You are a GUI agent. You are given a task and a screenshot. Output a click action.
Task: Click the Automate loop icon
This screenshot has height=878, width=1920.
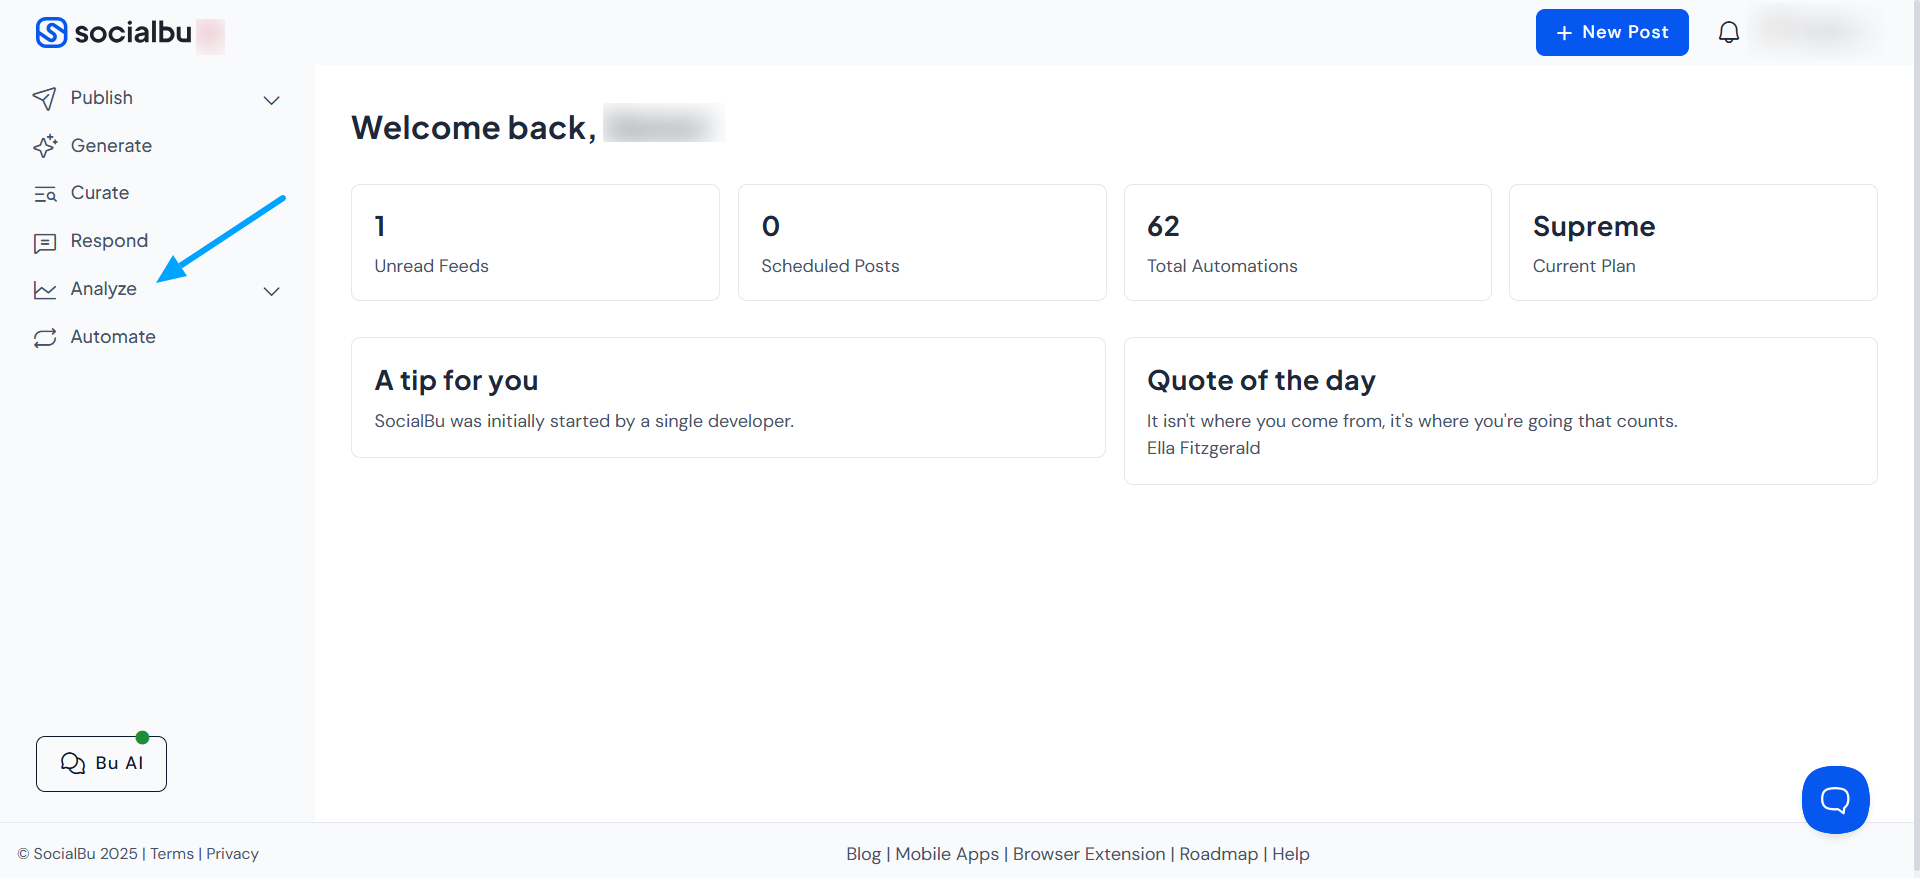click(x=45, y=338)
